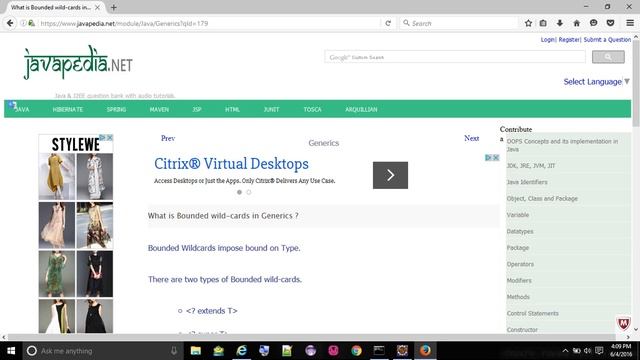Select the second Citrix ad carousel dot

point(249,192)
